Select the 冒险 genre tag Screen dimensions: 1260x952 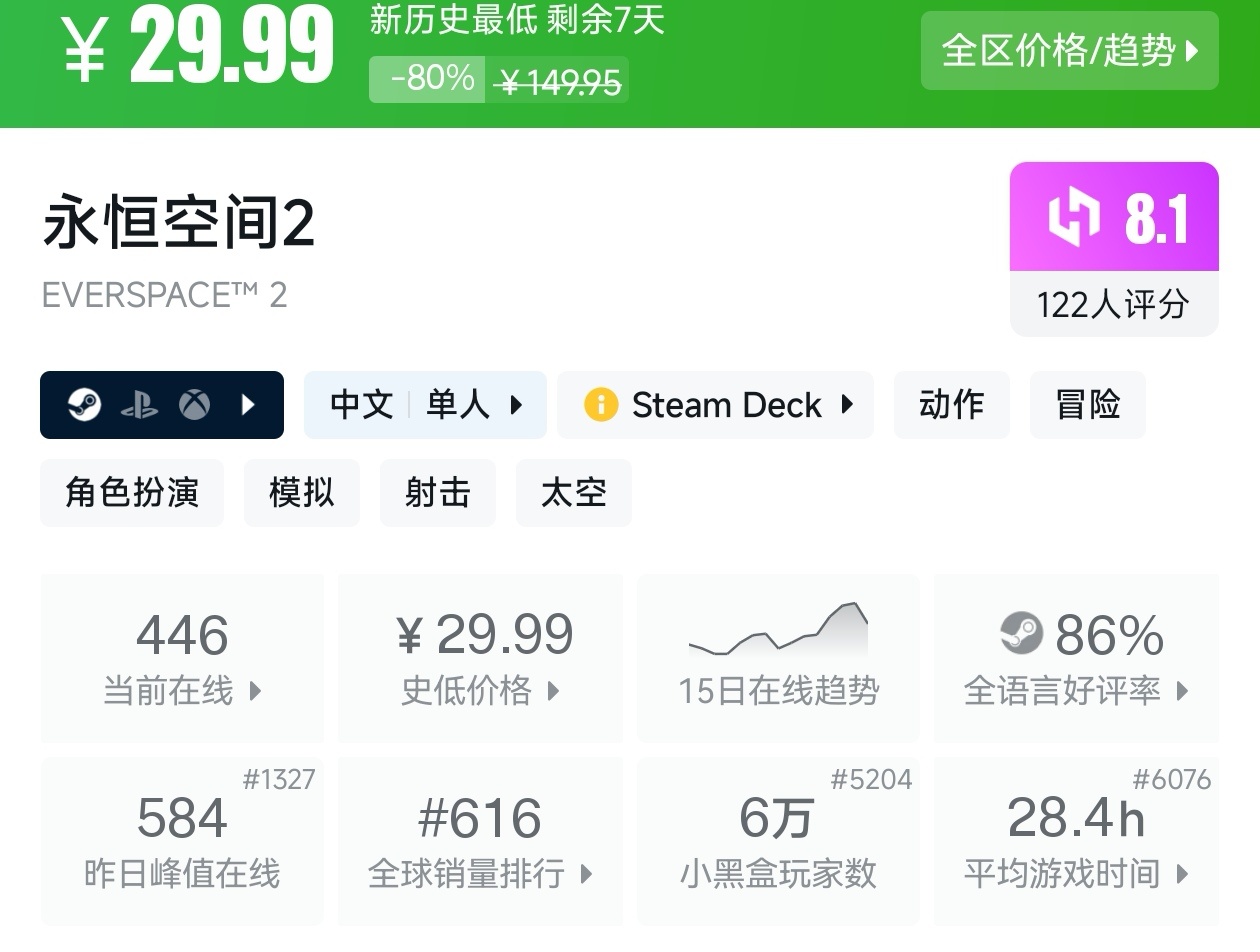1087,405
